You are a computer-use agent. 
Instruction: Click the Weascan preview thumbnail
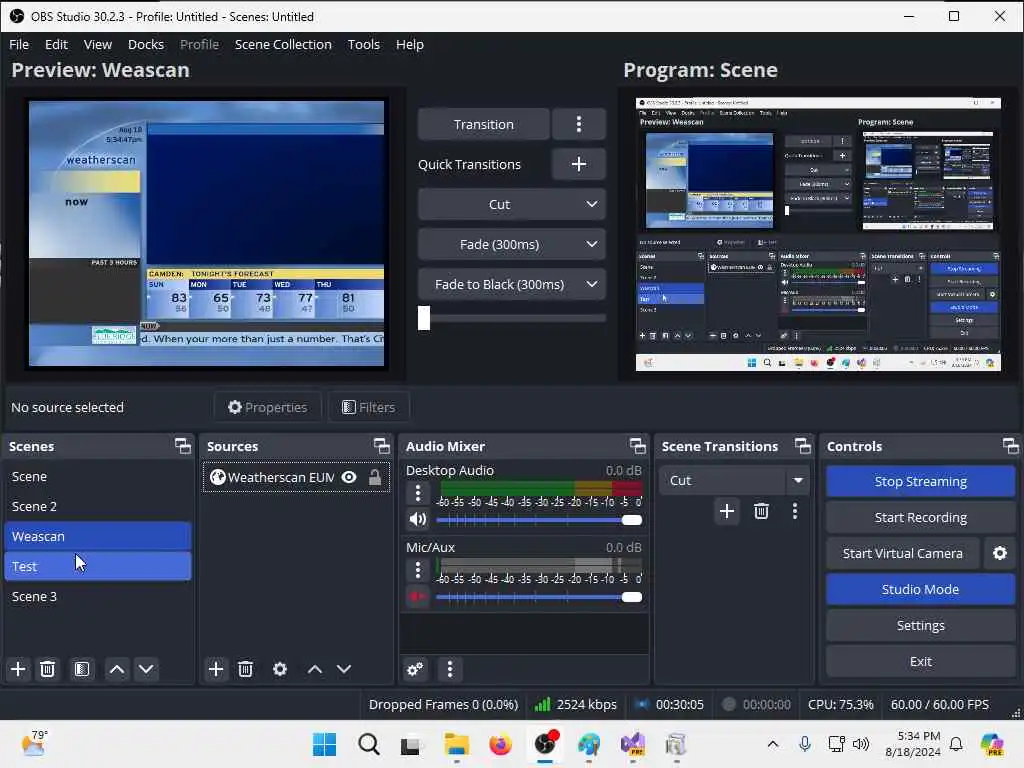(x=206, y=233)
